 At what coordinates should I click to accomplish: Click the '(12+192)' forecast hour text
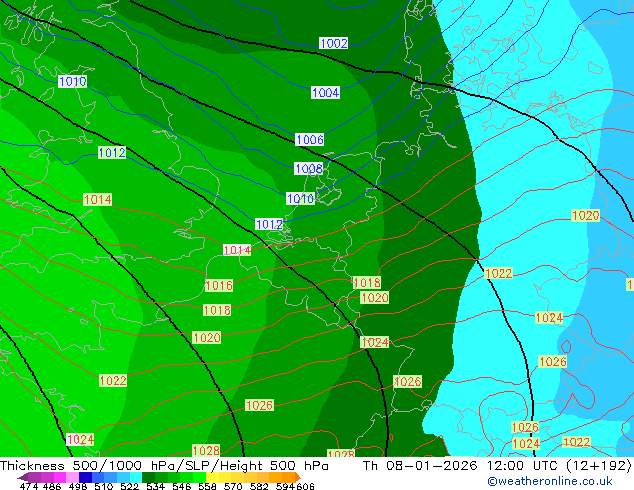coord(599,466)
